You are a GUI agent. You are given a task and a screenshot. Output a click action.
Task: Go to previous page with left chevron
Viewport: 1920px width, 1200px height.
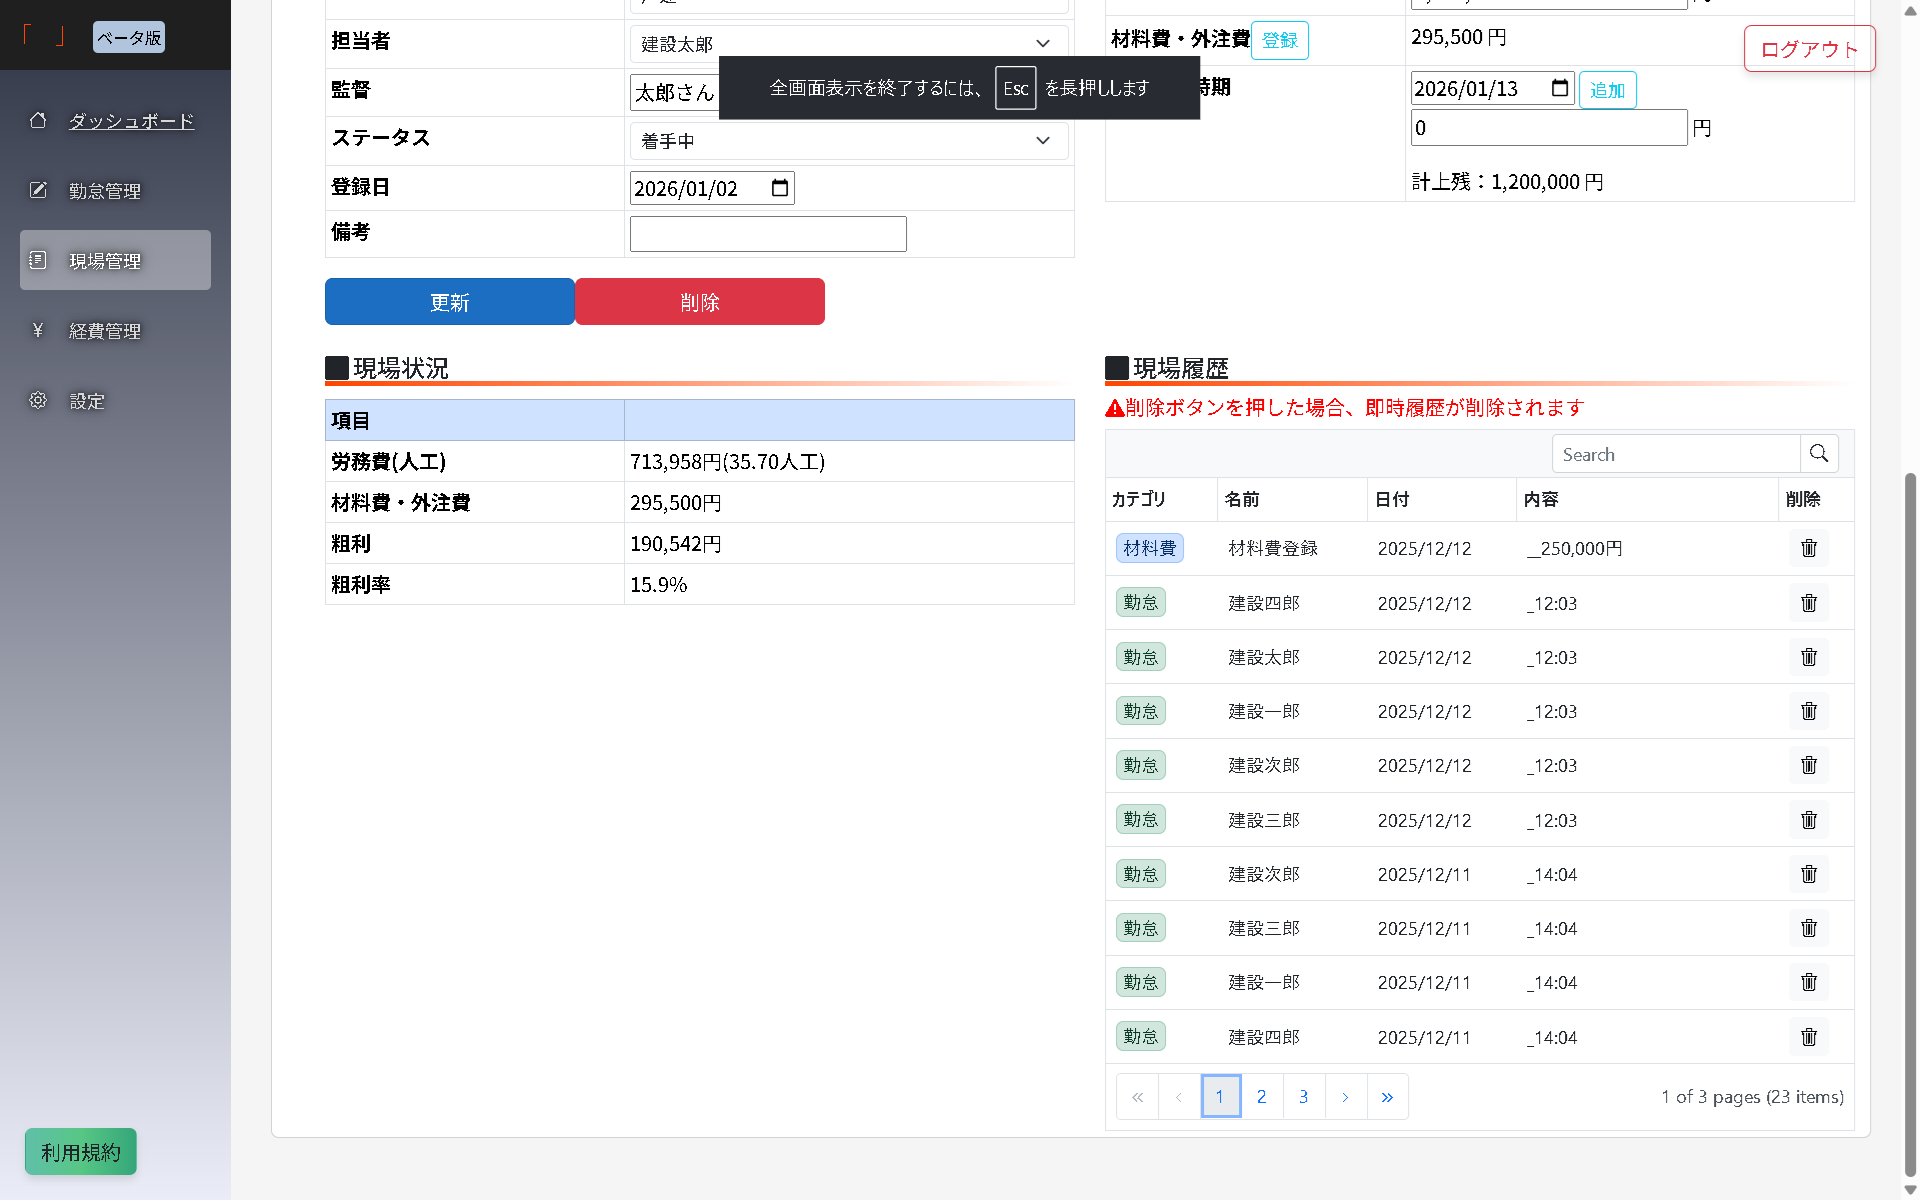pyautogui.click(x=1179, y=1096)
